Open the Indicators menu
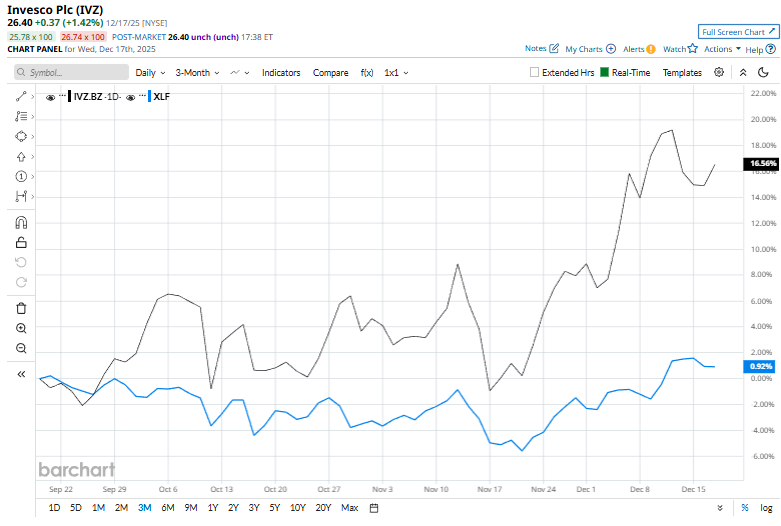The height and width of the screenshot is (526, 781). tap(281, 73)
